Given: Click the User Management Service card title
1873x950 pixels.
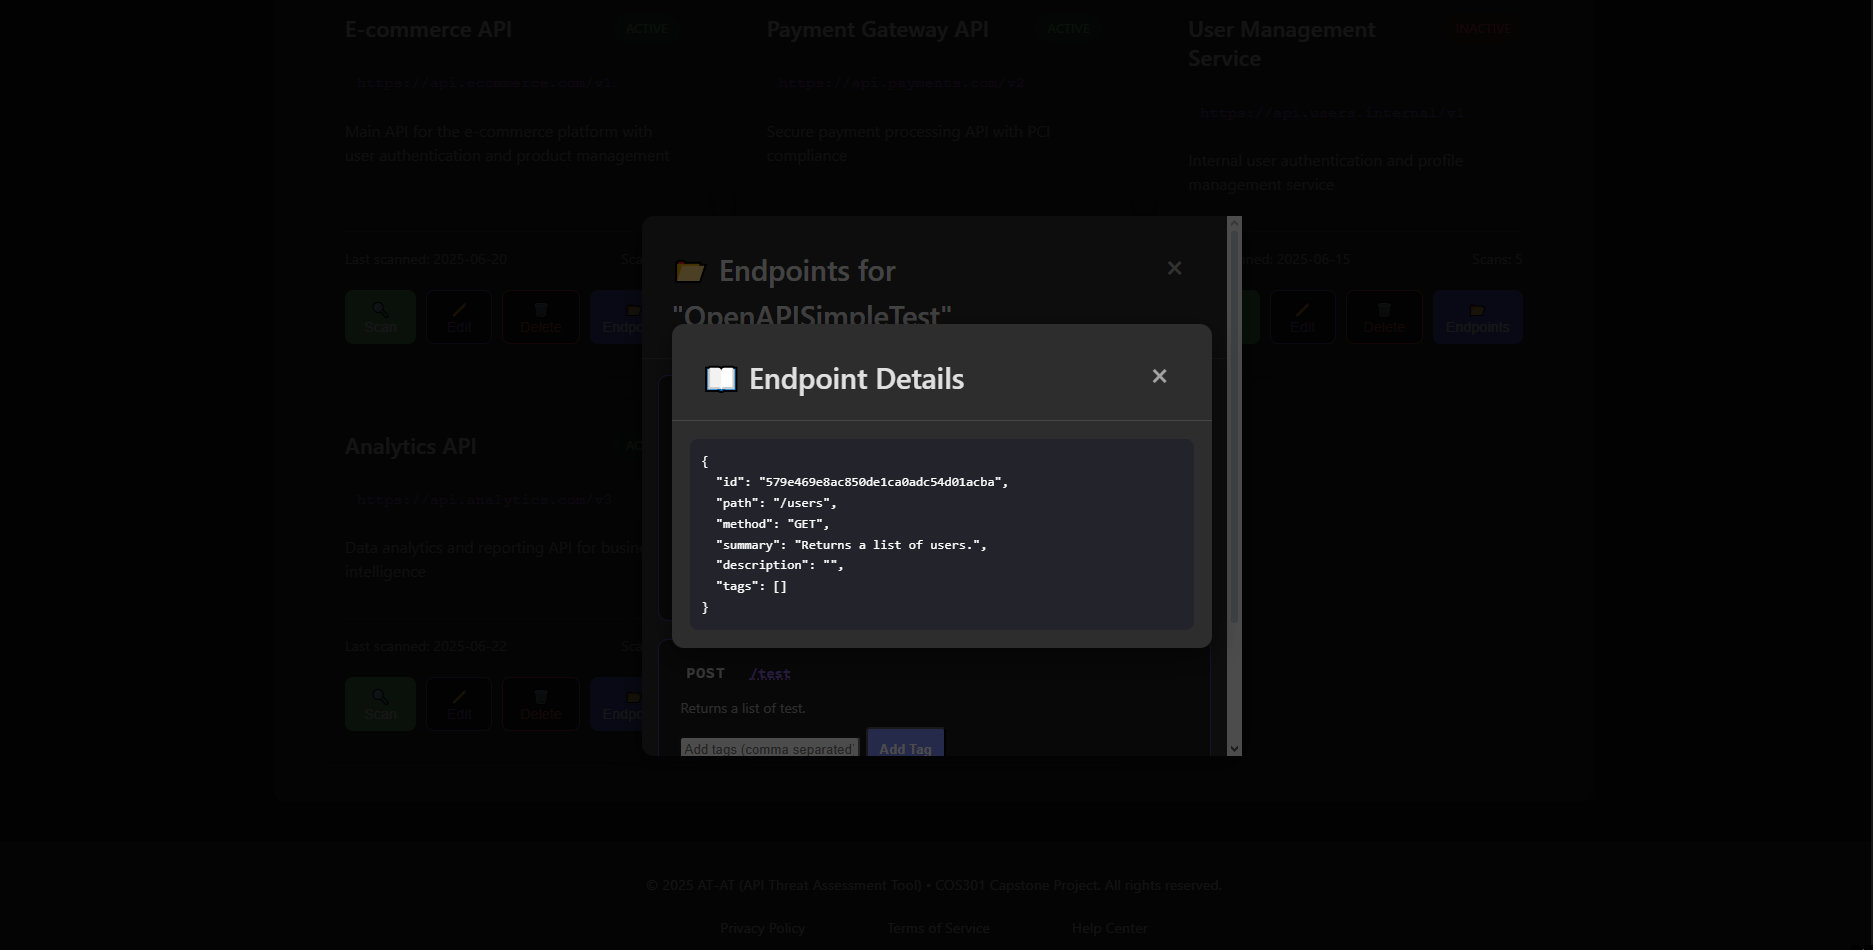Looking at the screenshot, I should pos(1282,44).
